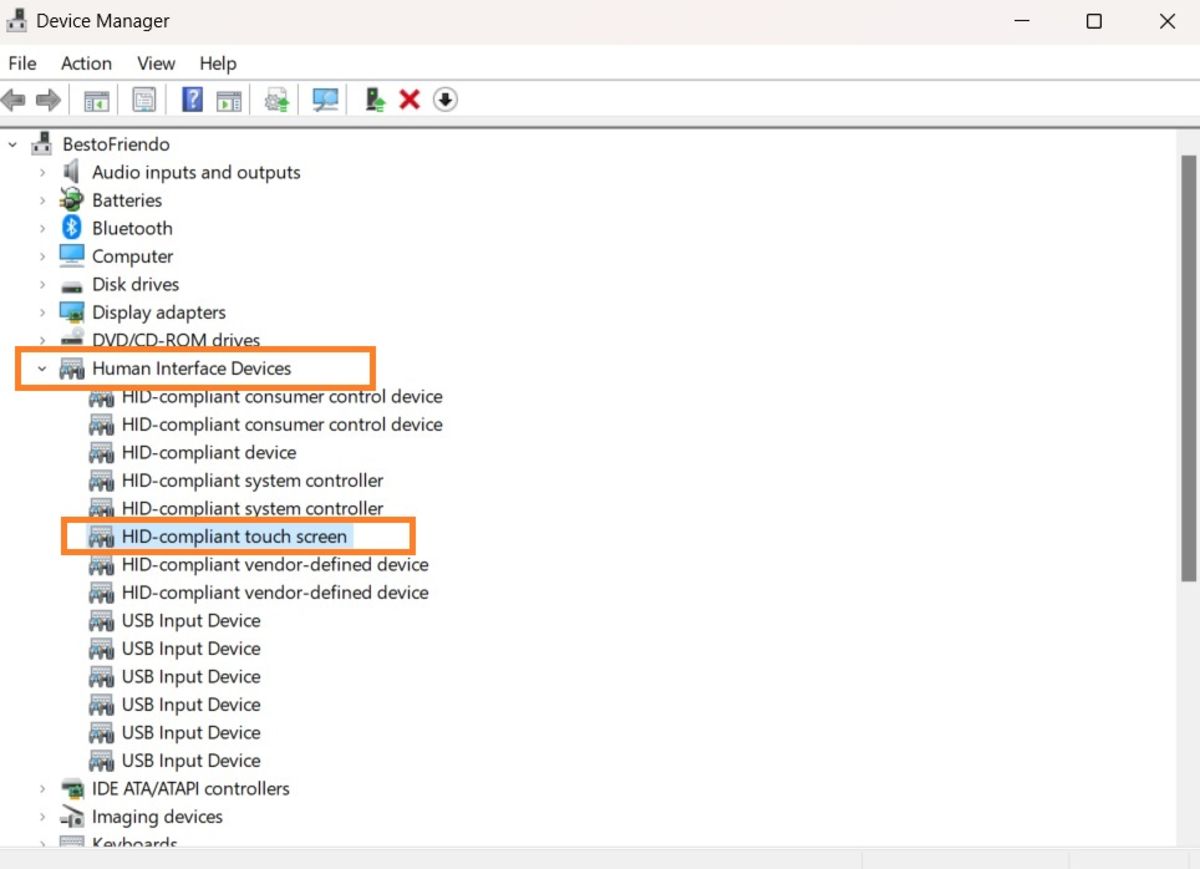Open the Action menu
Viewport: 1200px width, 869px height.
pyautogui.click(x=86, y=63)
